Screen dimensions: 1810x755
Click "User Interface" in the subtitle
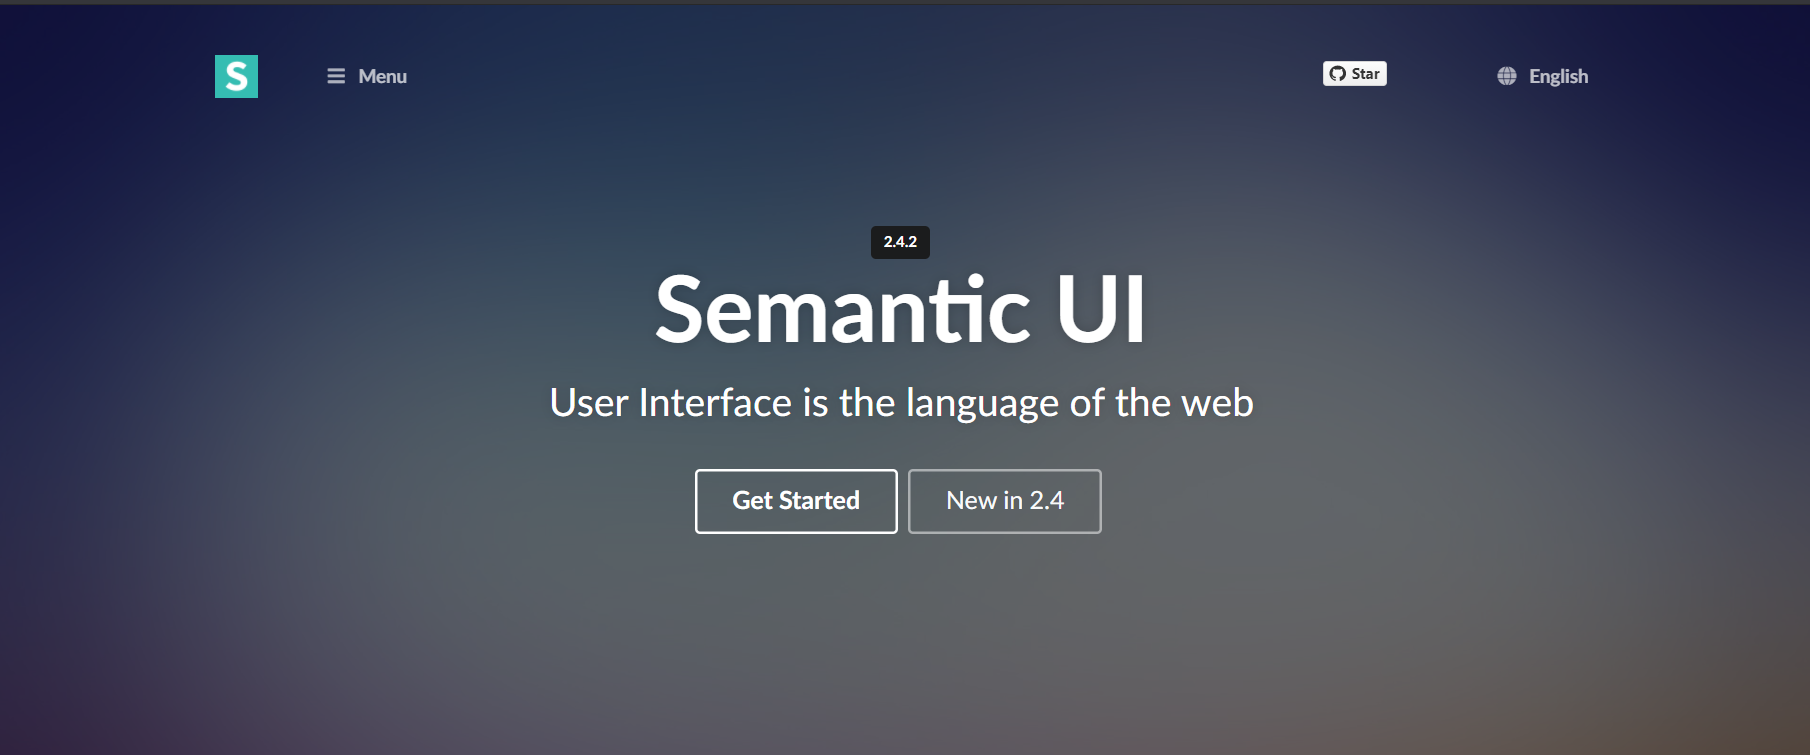pyautogui.click(x=671, y=403)
